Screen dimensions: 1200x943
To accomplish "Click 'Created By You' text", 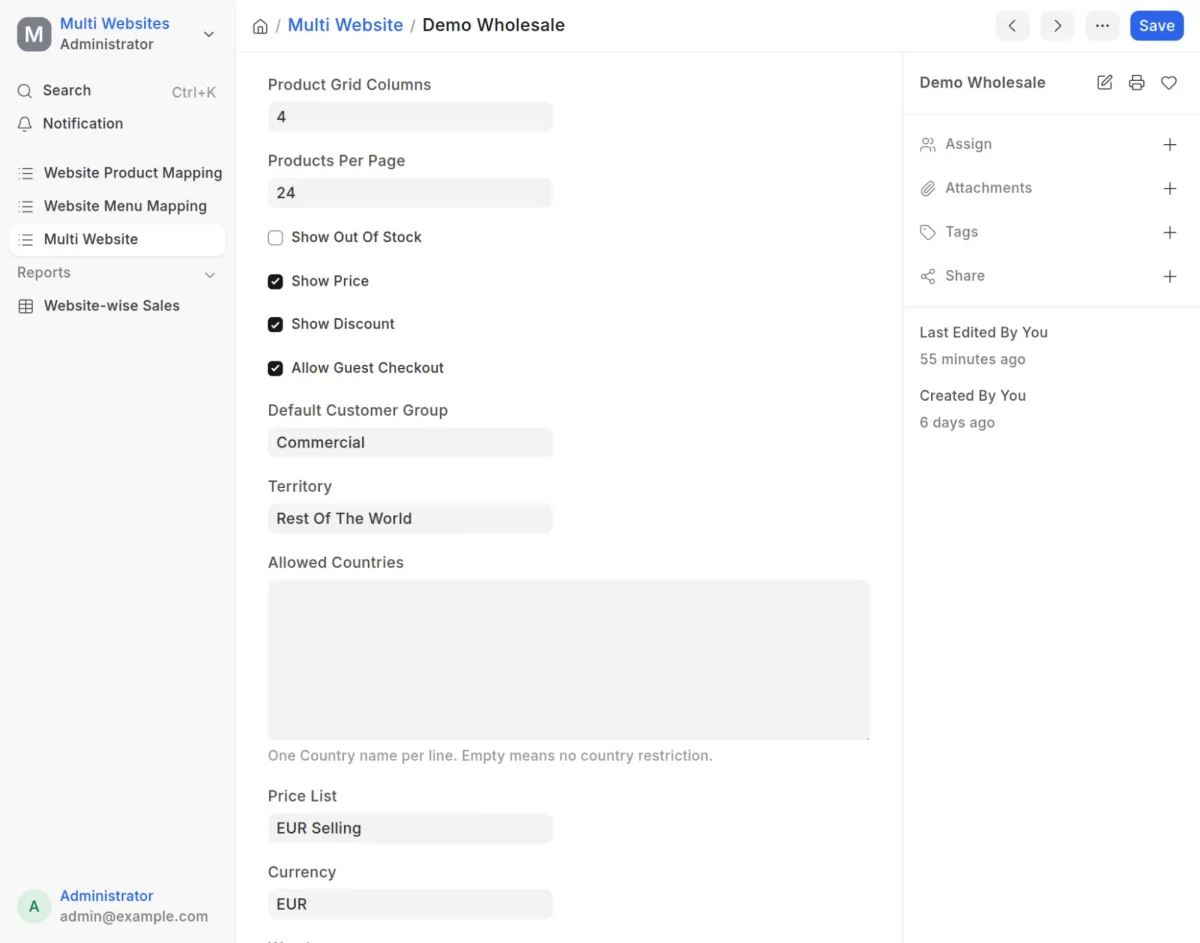I will point(973,396).
